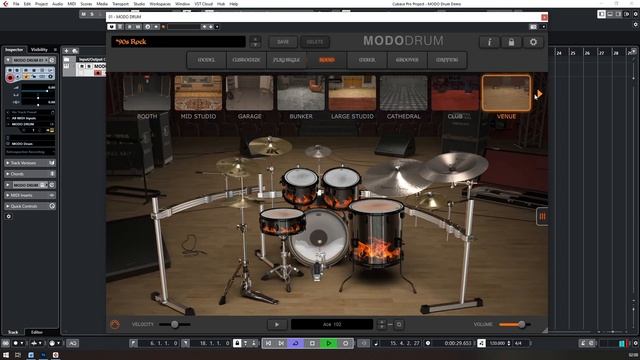This screenshot has height=360, width=640.
Task: Switch to the CUSTOMIZE tab
Action: 246,60
